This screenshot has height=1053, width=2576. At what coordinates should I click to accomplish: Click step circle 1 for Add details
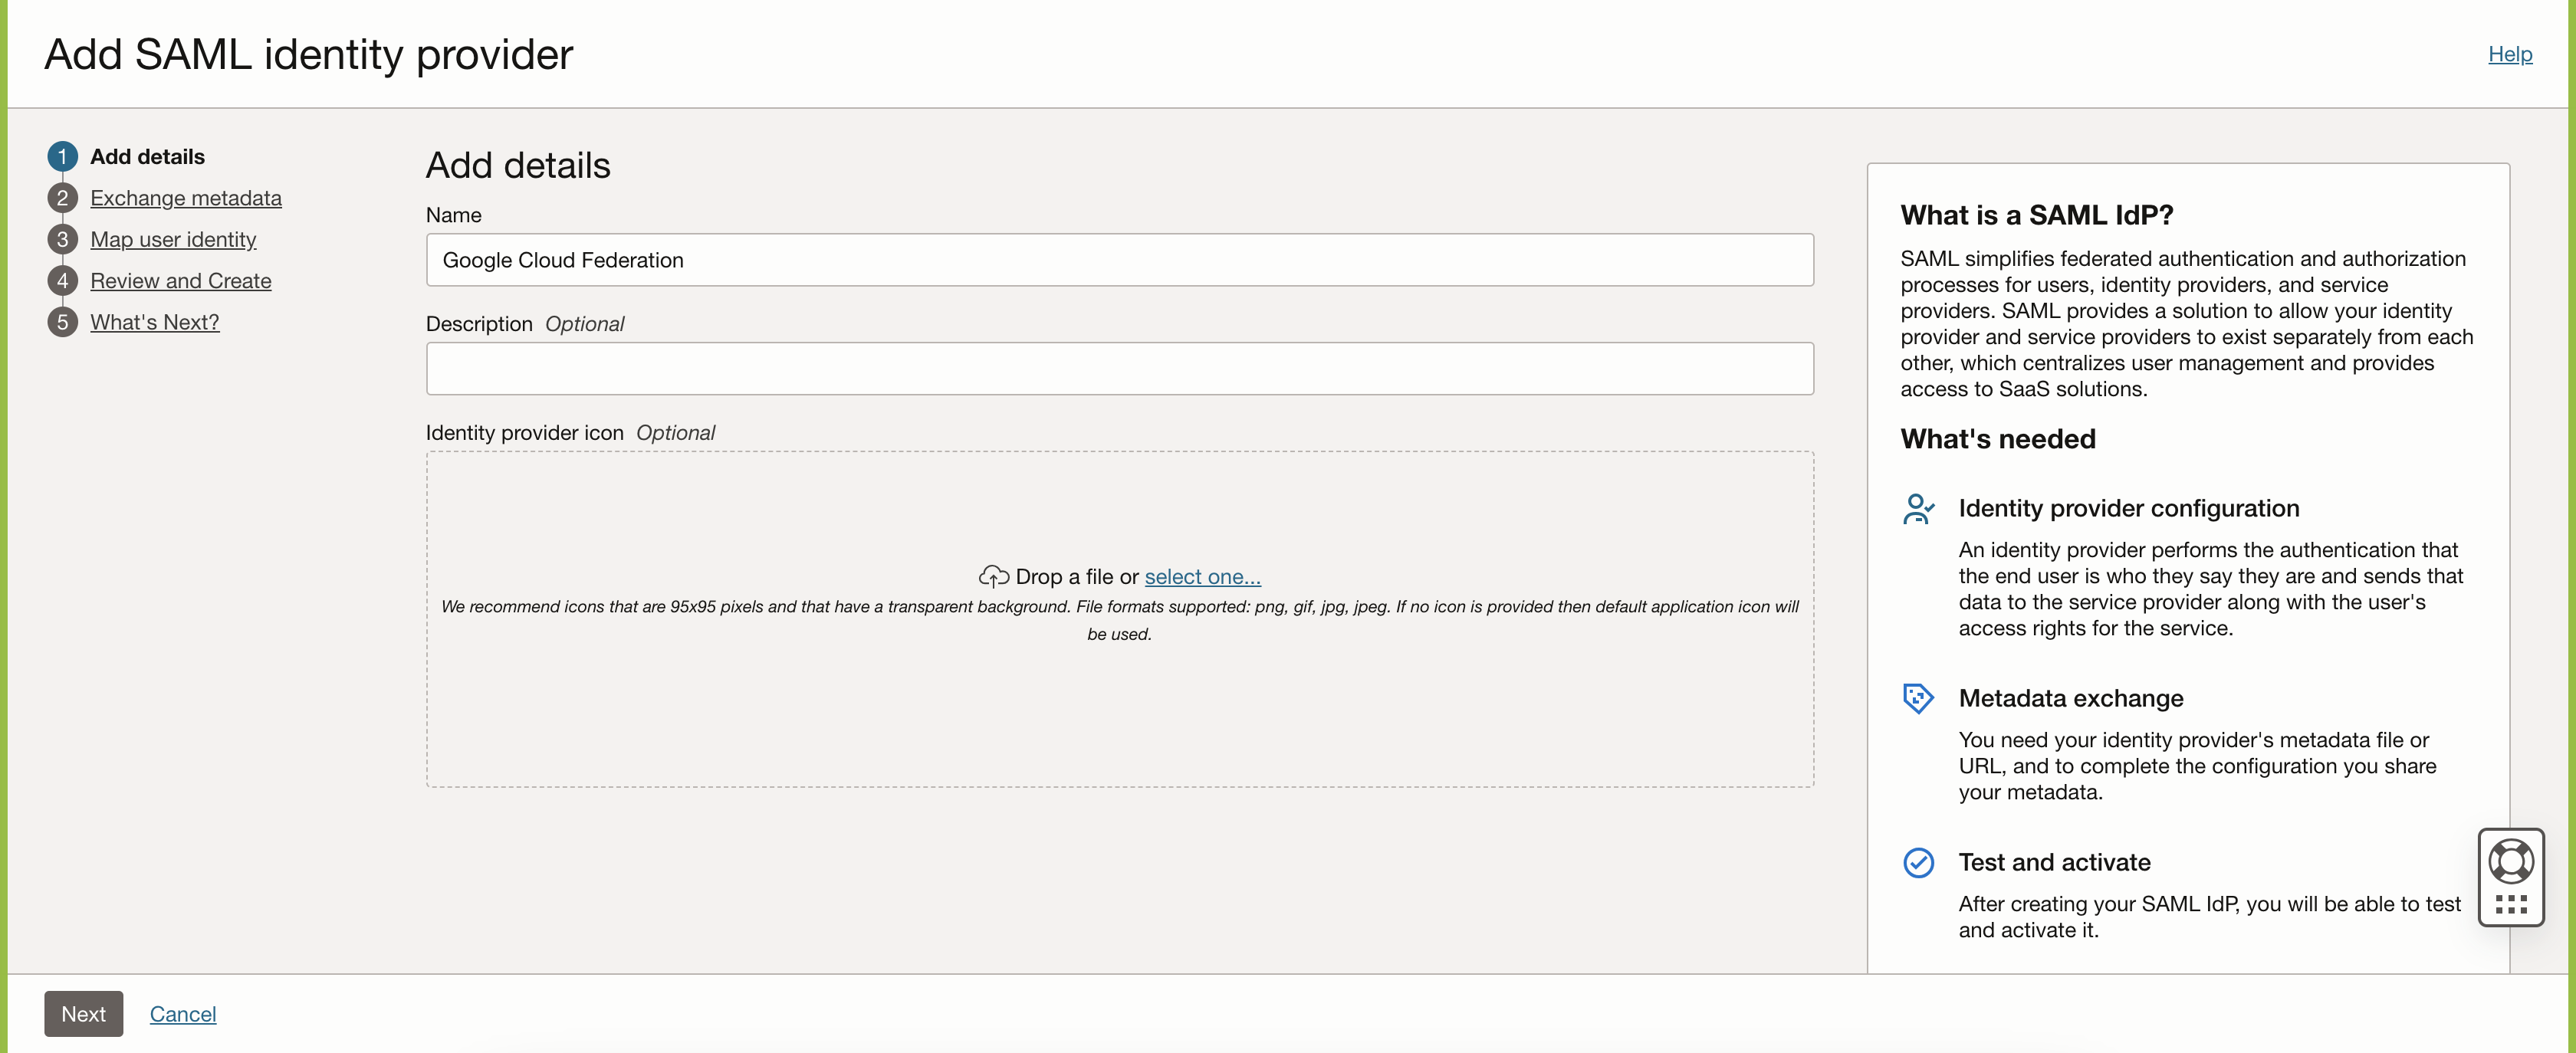click(x=62, y=156)
